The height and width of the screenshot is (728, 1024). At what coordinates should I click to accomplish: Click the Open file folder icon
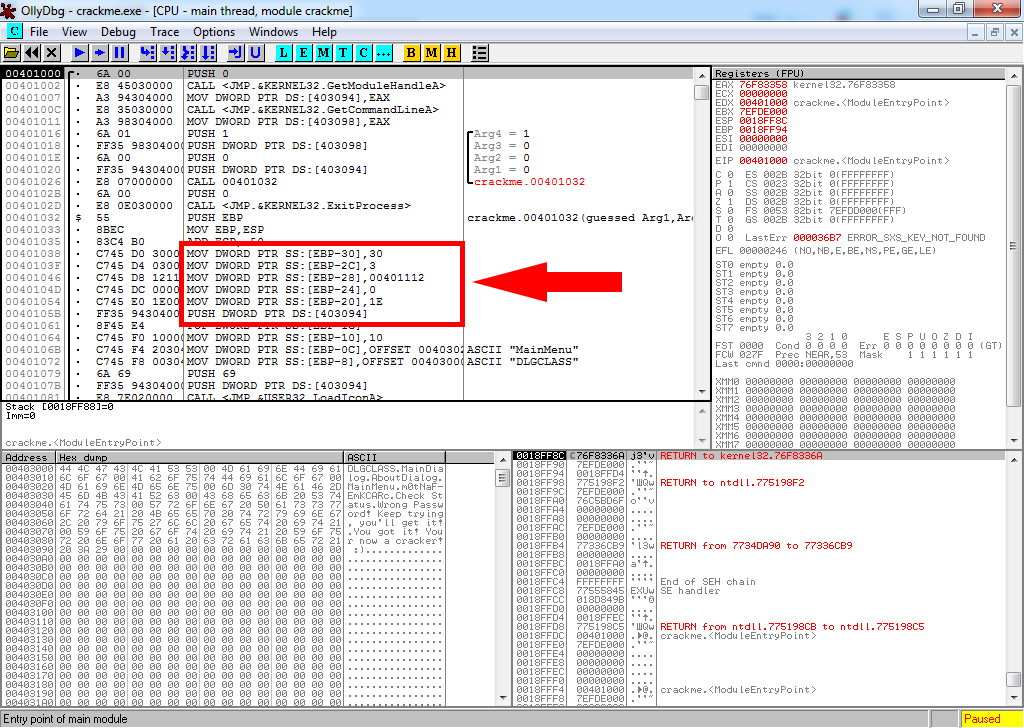(12, 52)
